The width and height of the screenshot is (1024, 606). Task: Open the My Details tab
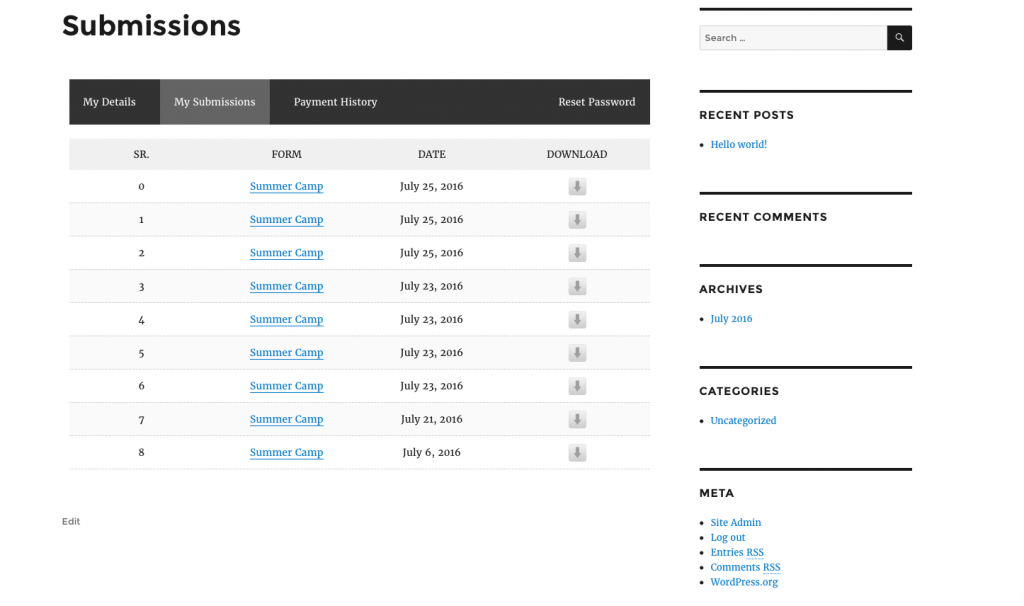click(109, 102)
